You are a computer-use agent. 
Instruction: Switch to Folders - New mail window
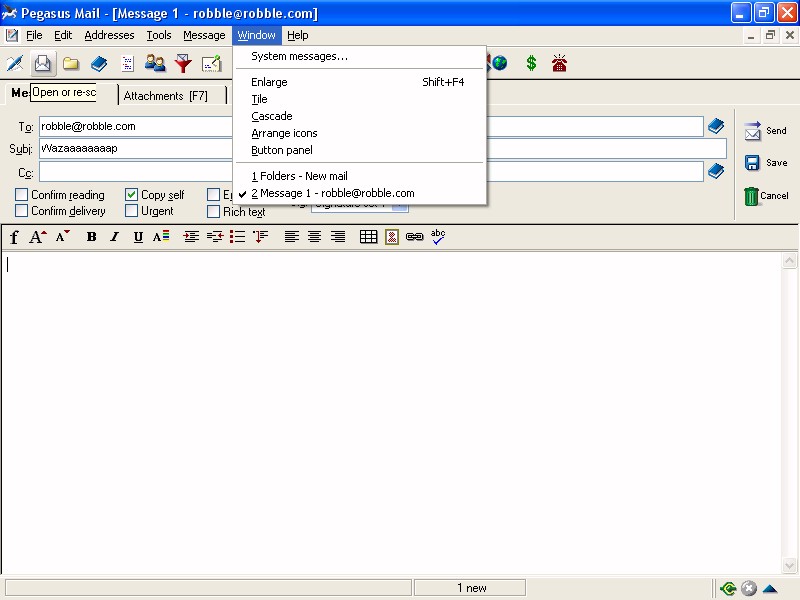click(x=359, y=176)
